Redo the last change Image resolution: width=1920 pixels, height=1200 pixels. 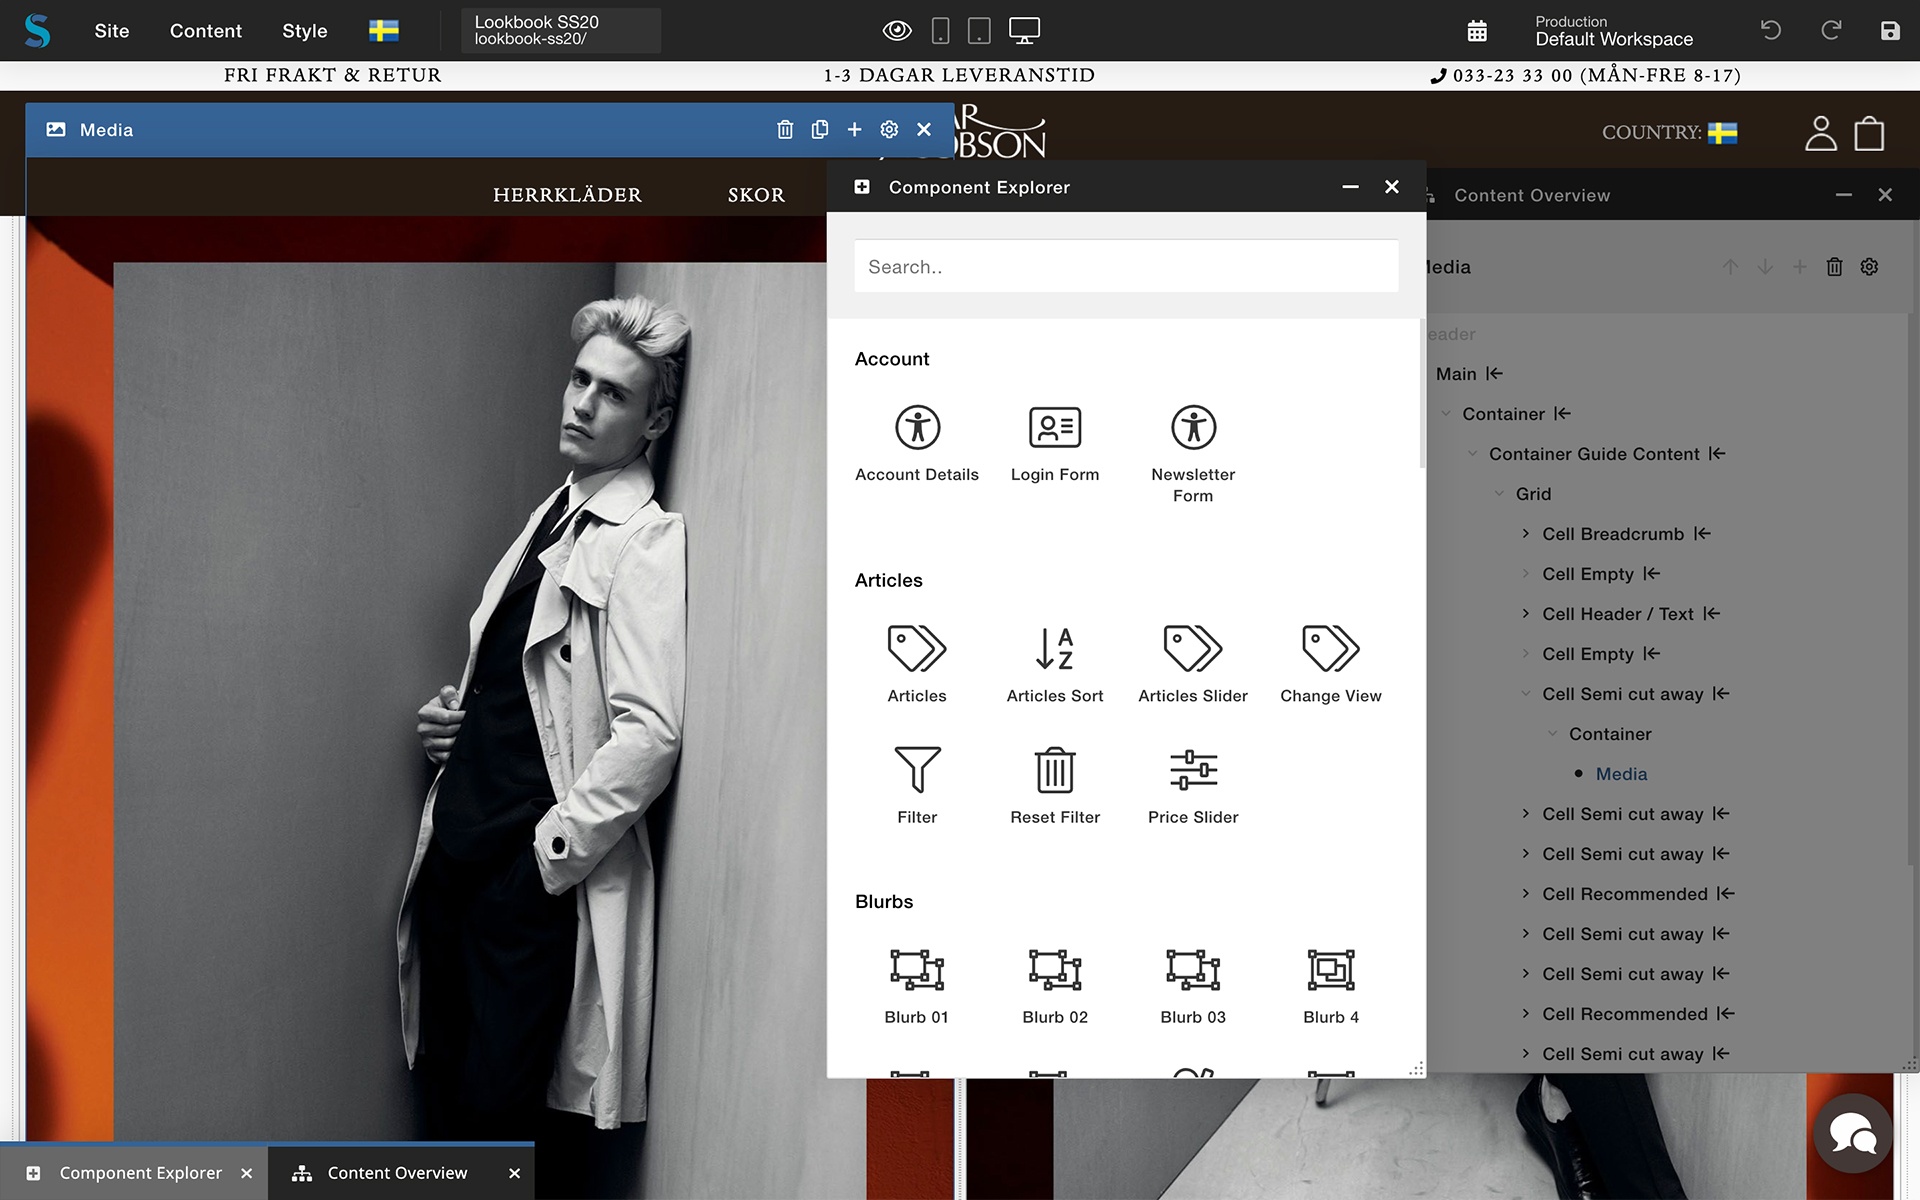click(1831, 30)
